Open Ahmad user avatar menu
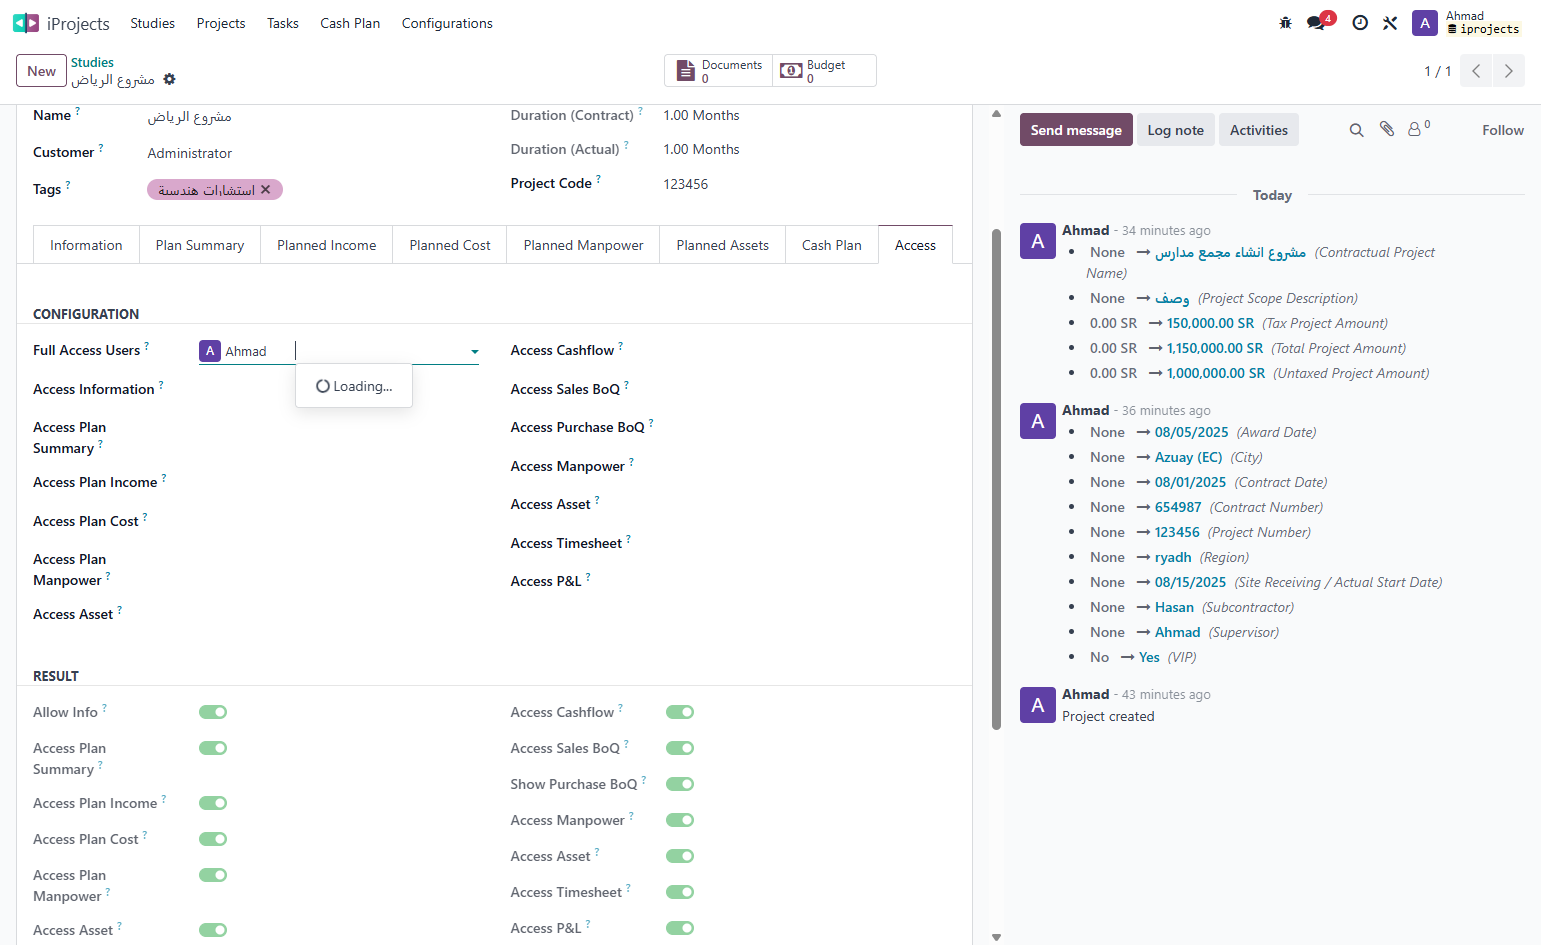Image resolution: width=1541 pixels, height=945 pixels. [x=1424, y=23]
